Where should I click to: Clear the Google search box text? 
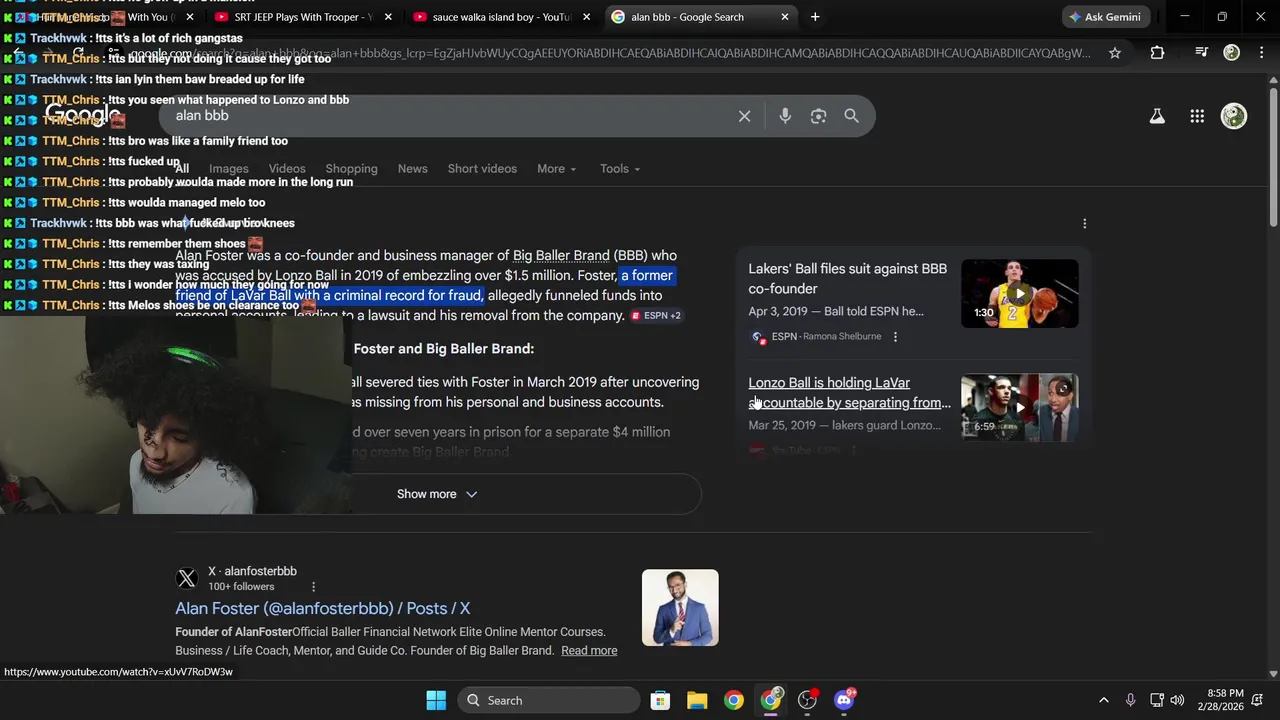pos(744,116)
